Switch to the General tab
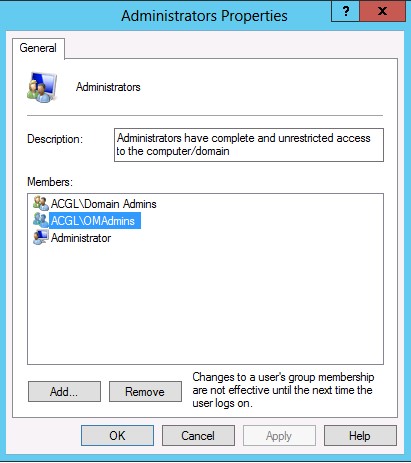Viewport: 411px width, 463px height. 38,48
